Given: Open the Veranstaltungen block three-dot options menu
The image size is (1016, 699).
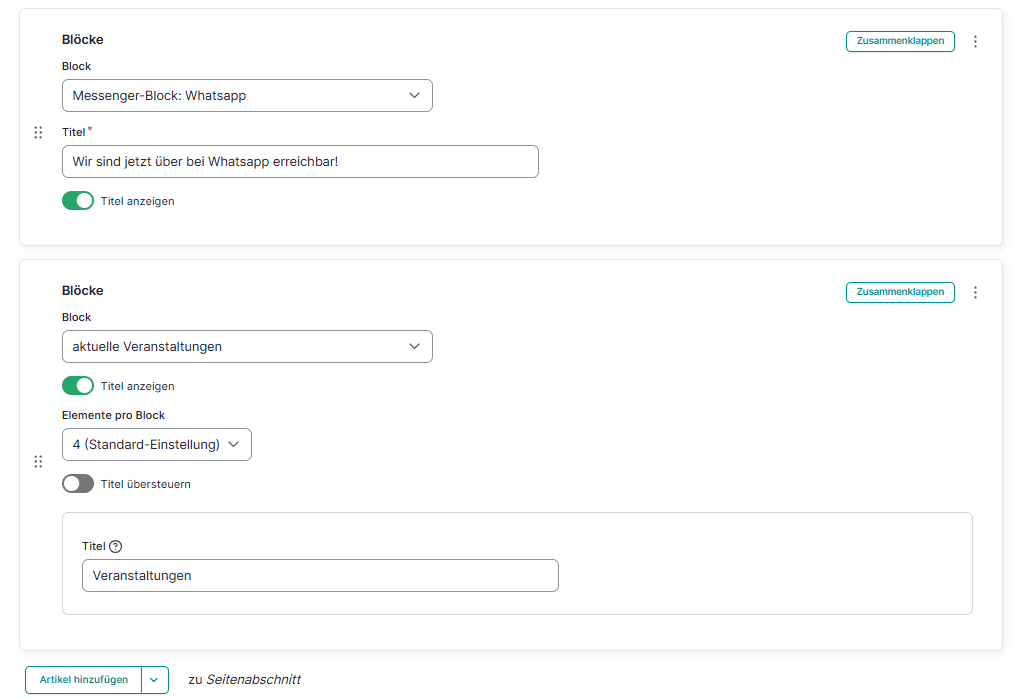Looking at the screenshot, I should (975, 293).
